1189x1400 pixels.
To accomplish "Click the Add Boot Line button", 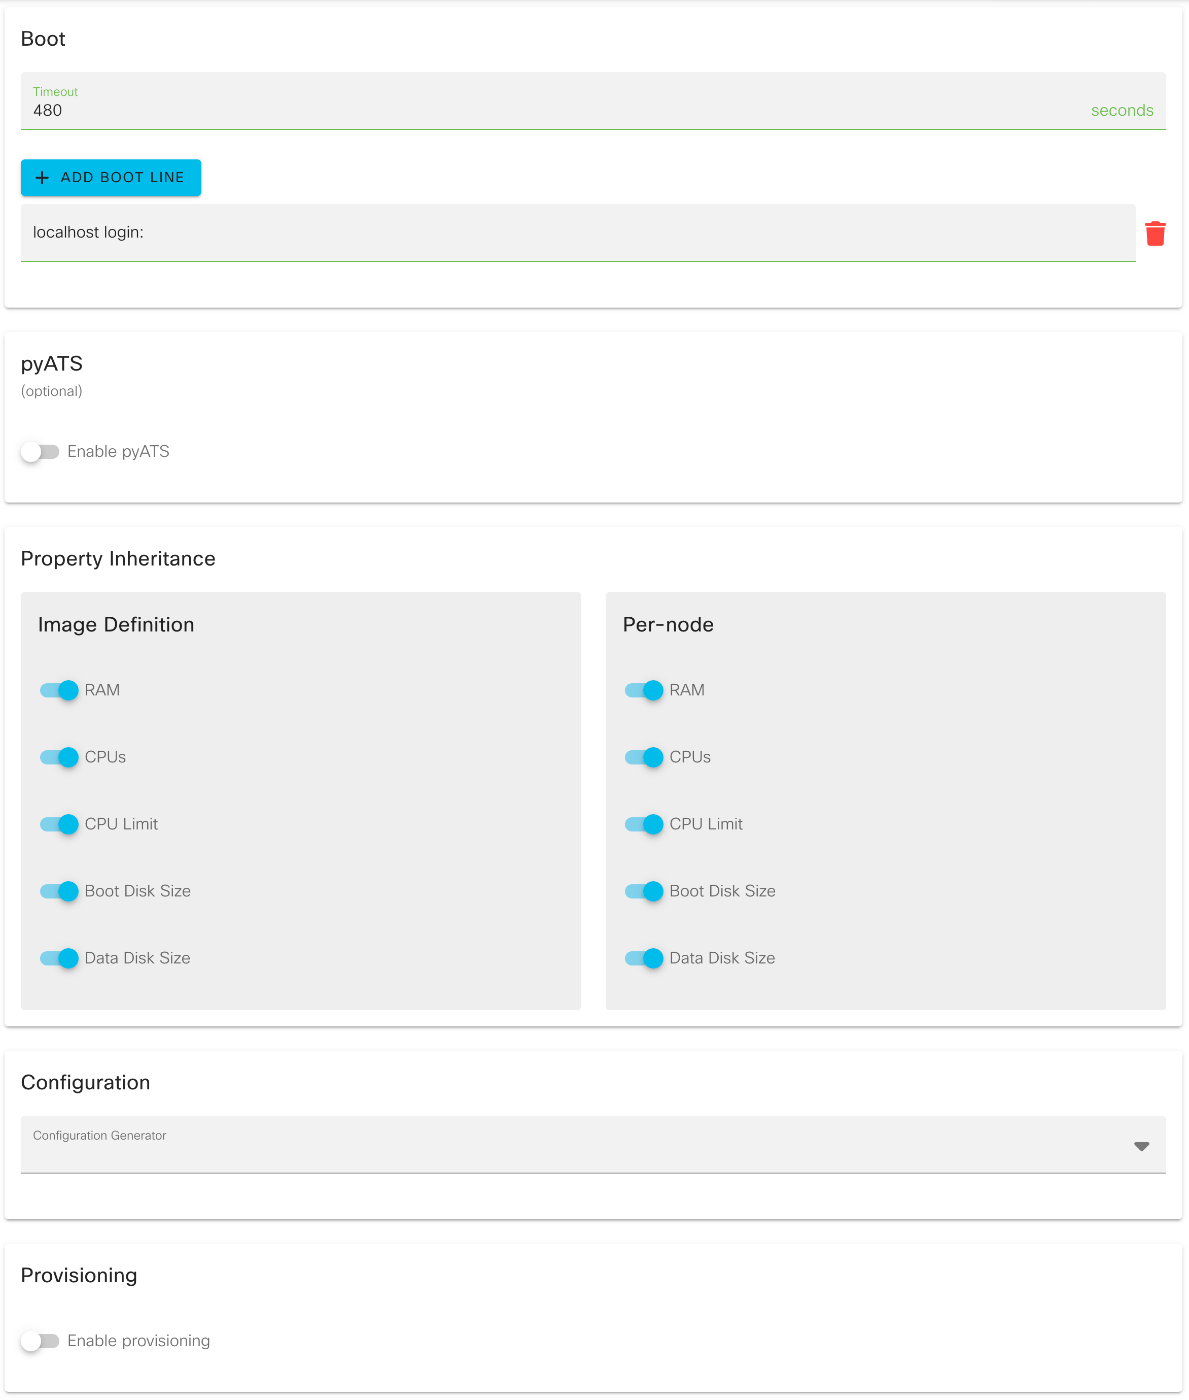I will click(x=111, y=177).
